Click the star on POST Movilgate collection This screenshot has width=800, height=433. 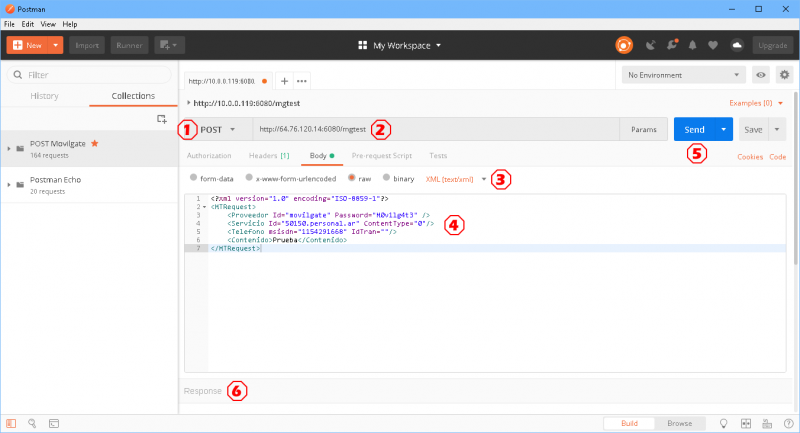[x=94, y=143]
